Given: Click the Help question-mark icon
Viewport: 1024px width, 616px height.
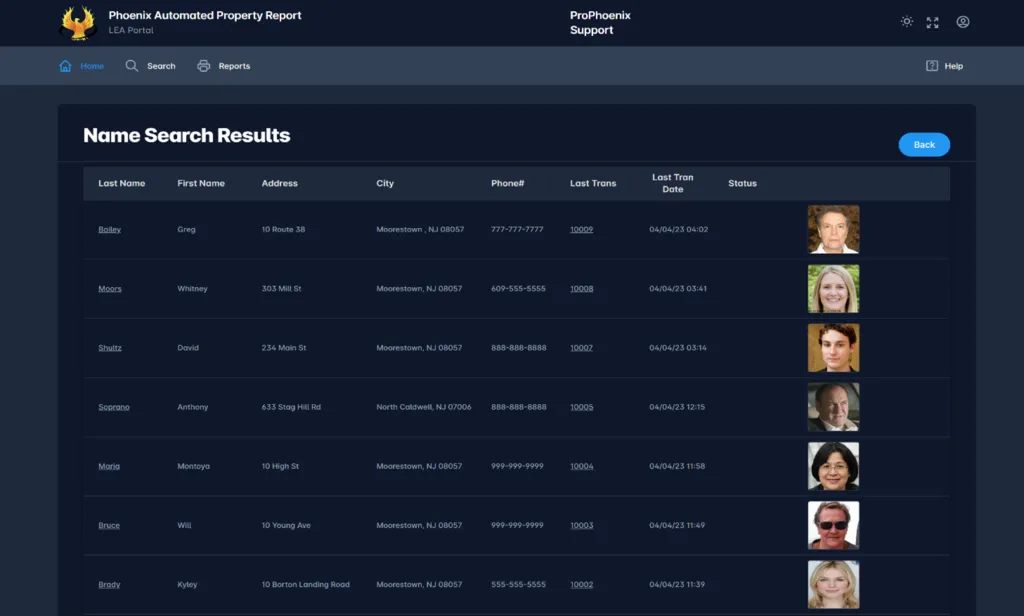Looking at the screenshot, I should click(x=932, y=66).
